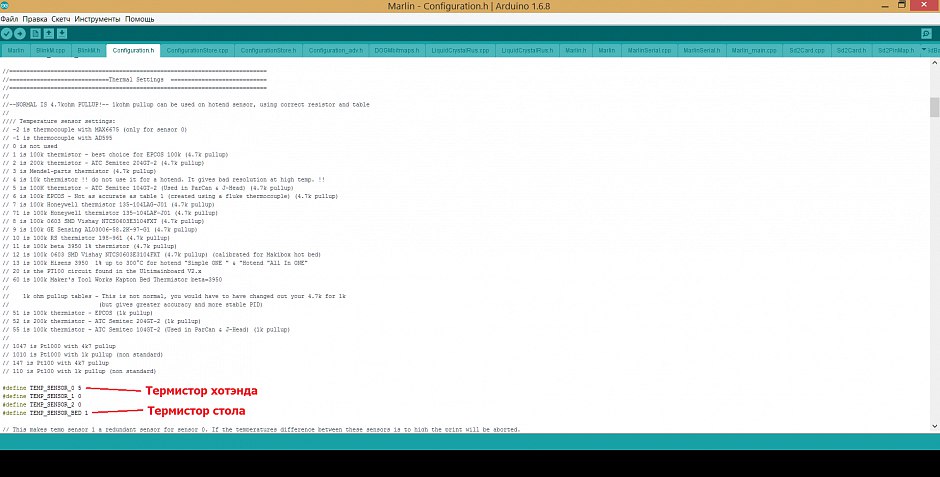The width and height of the screenshot is (940, 477).
Task: Click the editor scrollbar up arrow
Action: click(935, 65)
